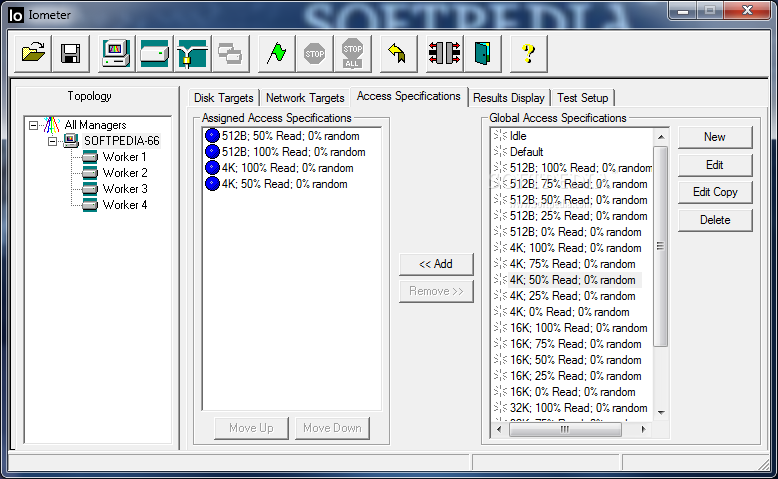Click global list scroll right arrow

(x=644, y=429)
